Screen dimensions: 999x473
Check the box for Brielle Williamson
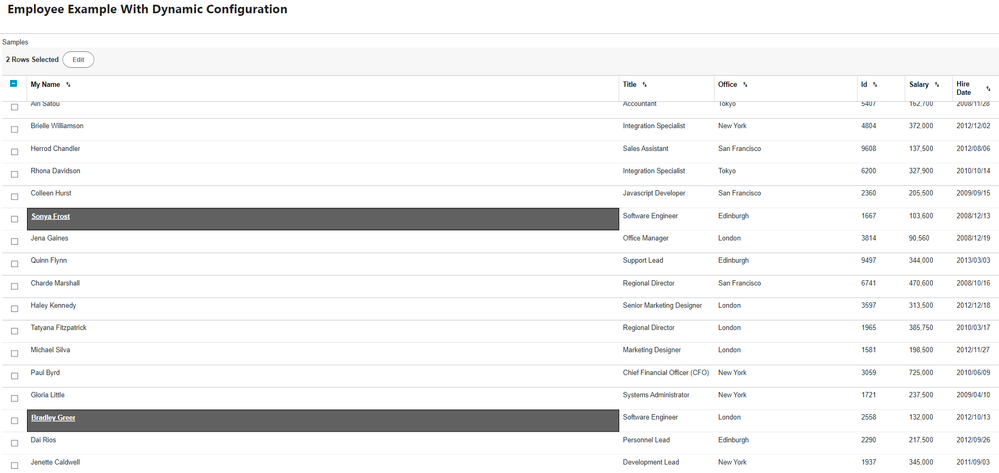click(x=14, y=129)
